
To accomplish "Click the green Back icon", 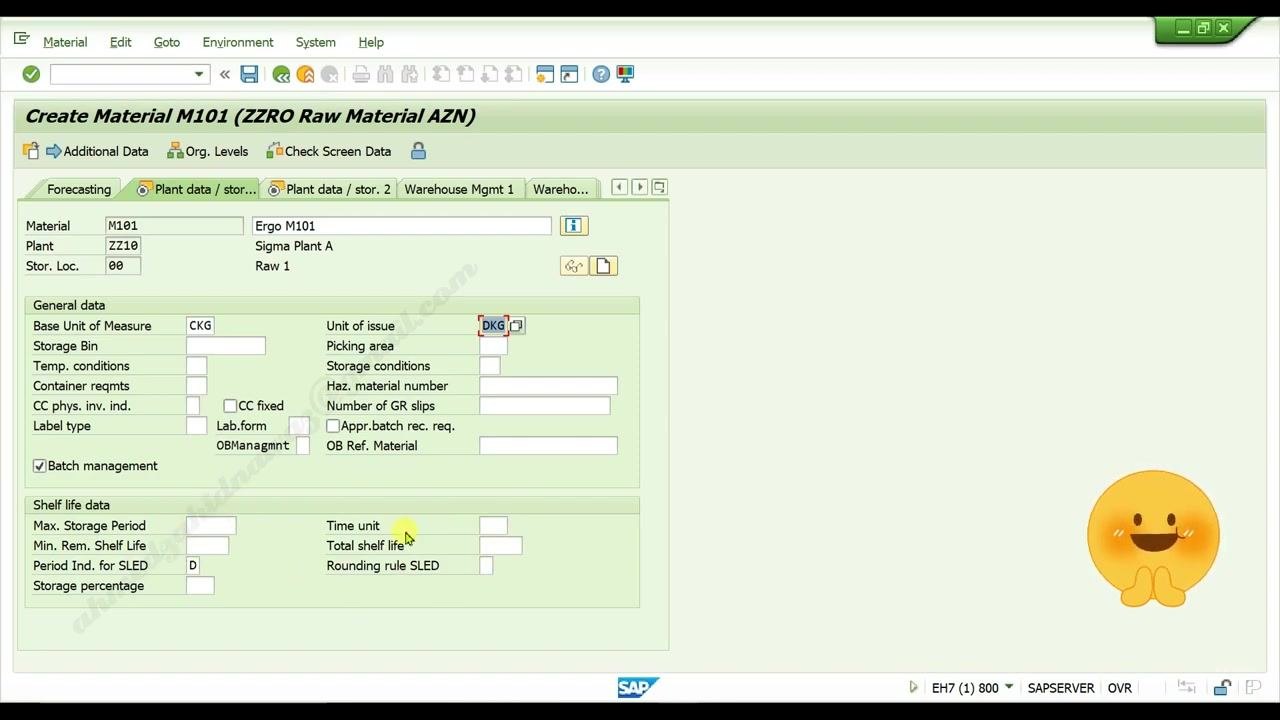I will (x=281, y=74).
